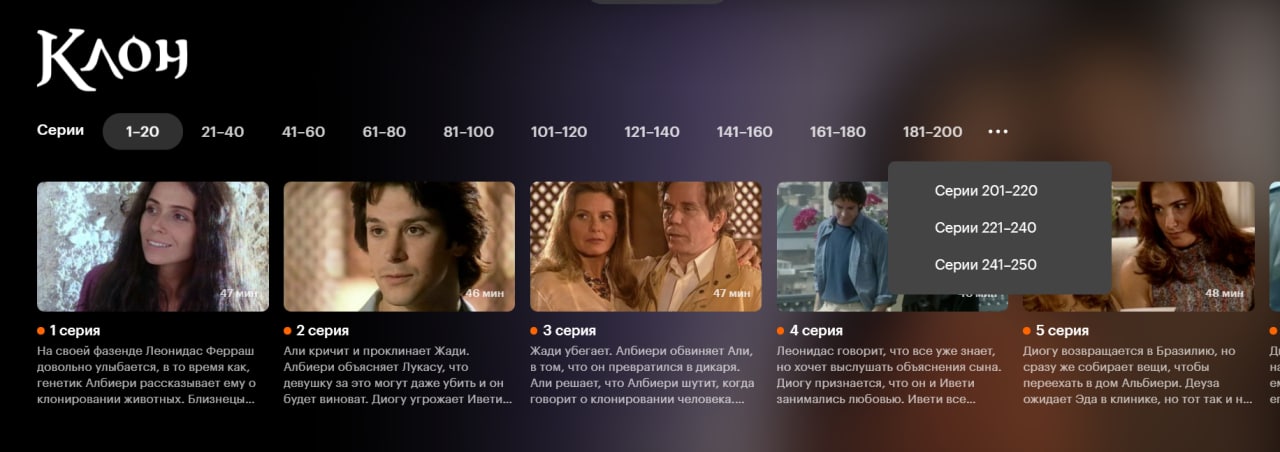
Task: Pick Серии 241–250 menu entry
Action: click(x=985, y=265)
